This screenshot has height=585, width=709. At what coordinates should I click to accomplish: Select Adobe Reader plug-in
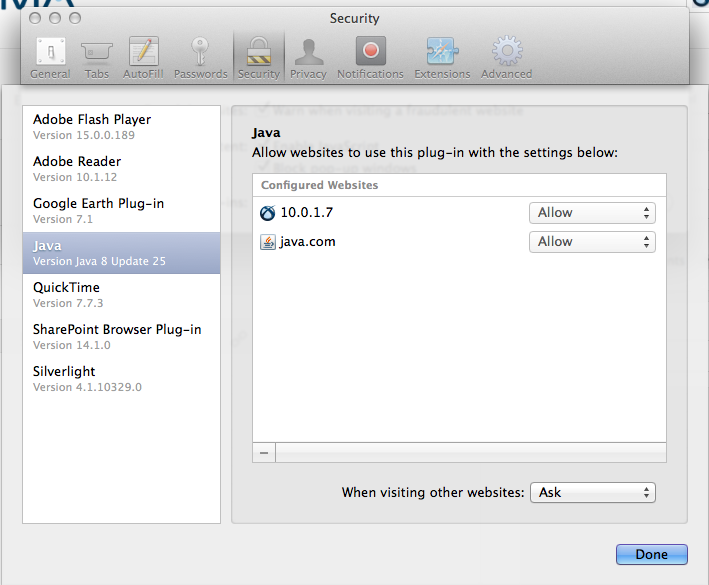coord(121,169)
